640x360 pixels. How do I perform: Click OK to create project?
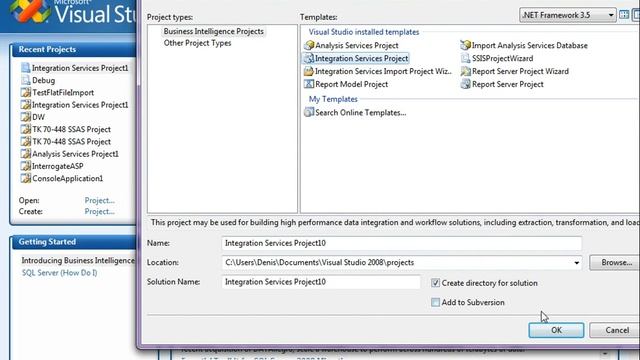(x=556, y=330)
